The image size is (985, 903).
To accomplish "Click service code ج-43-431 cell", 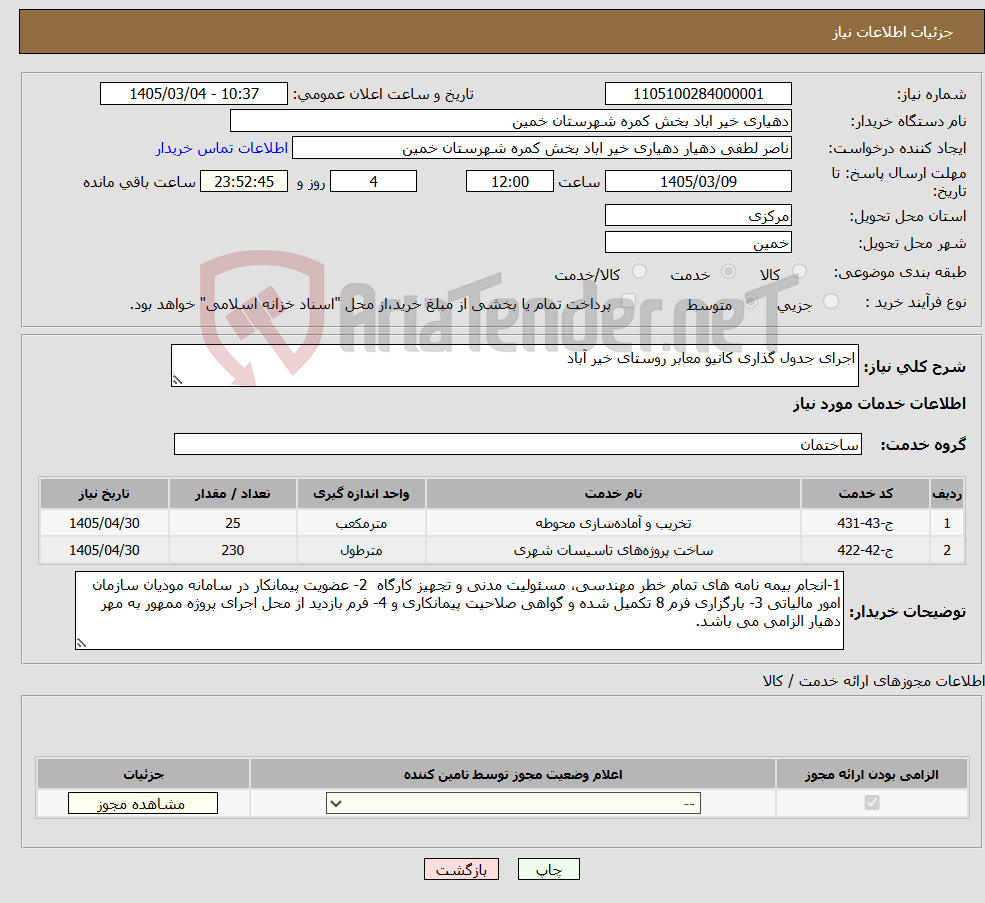I will pos(865,523).
